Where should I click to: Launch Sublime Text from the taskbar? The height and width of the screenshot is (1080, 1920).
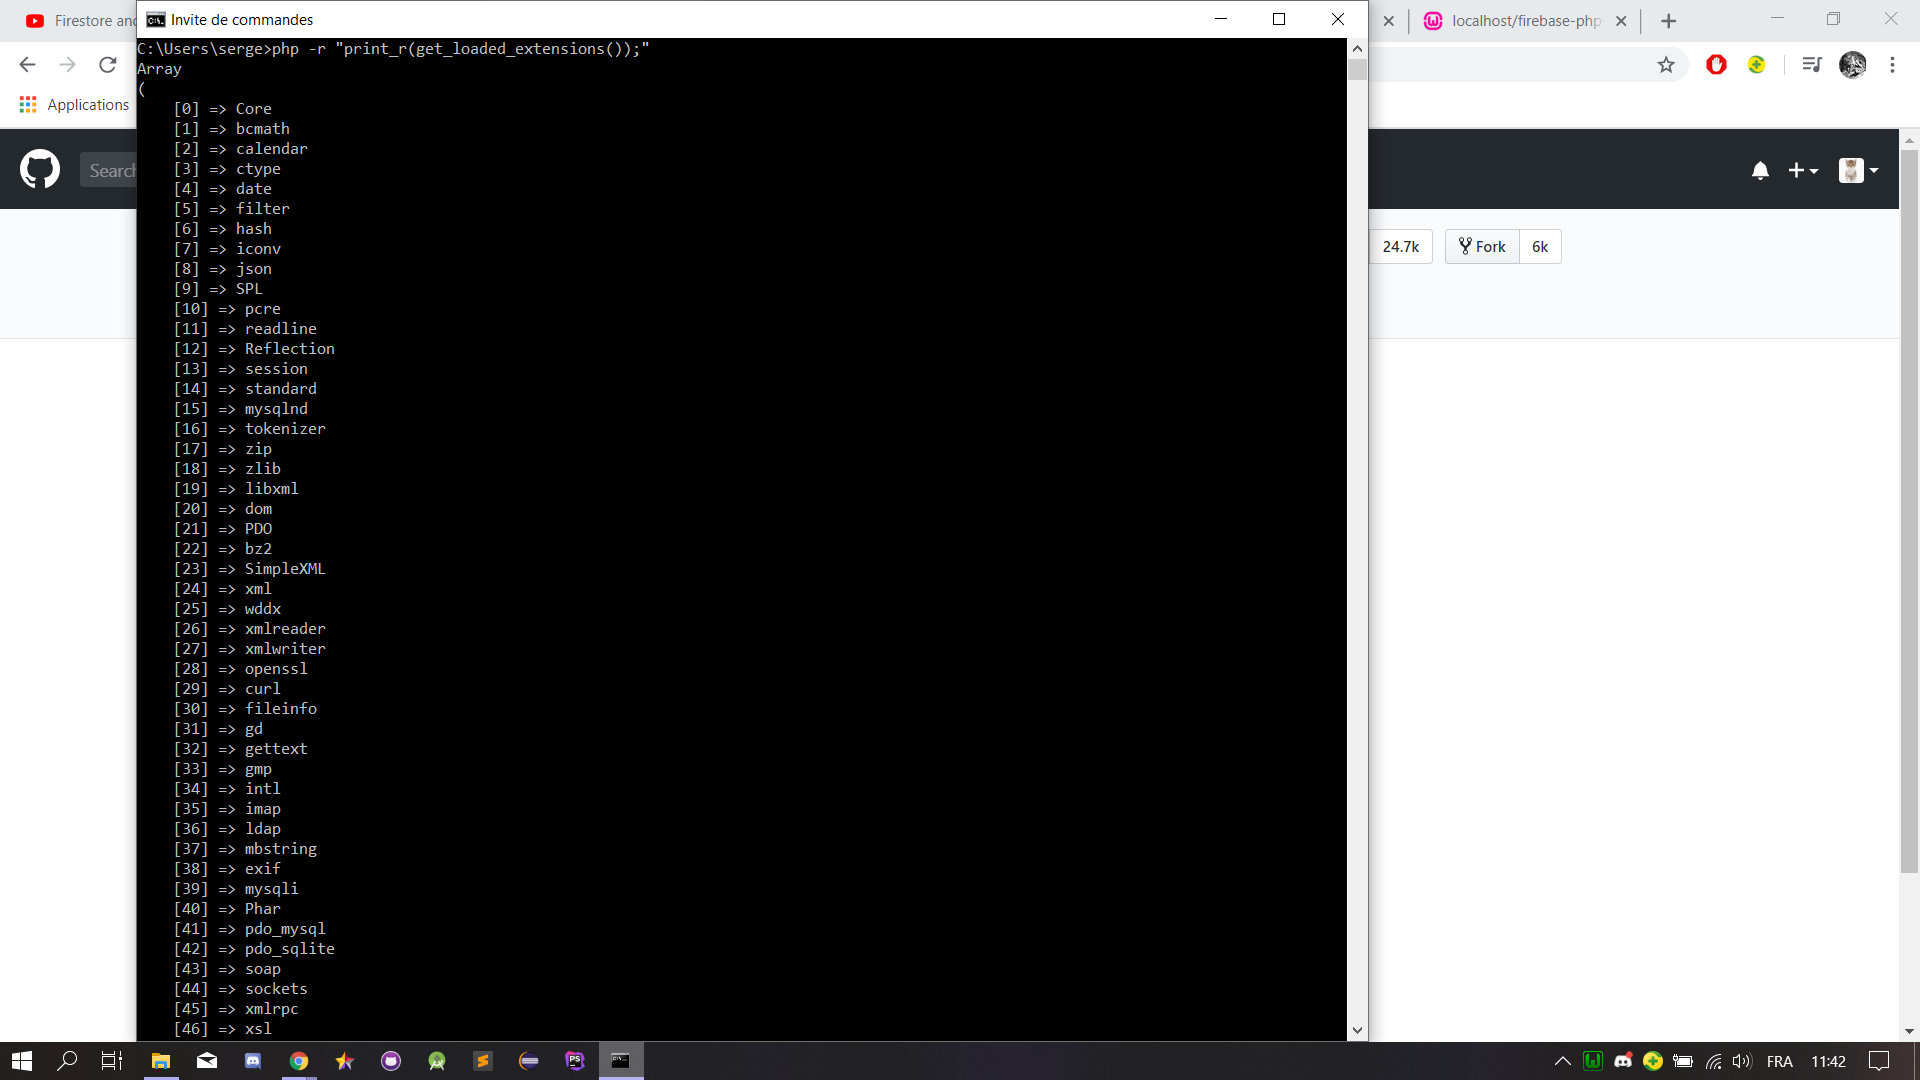pos(483,1061)
